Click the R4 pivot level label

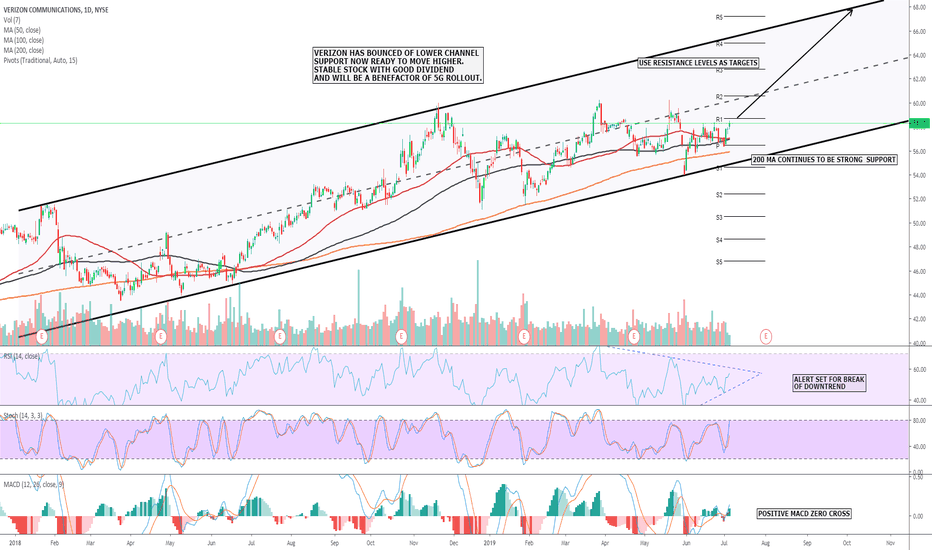[719, 44]
